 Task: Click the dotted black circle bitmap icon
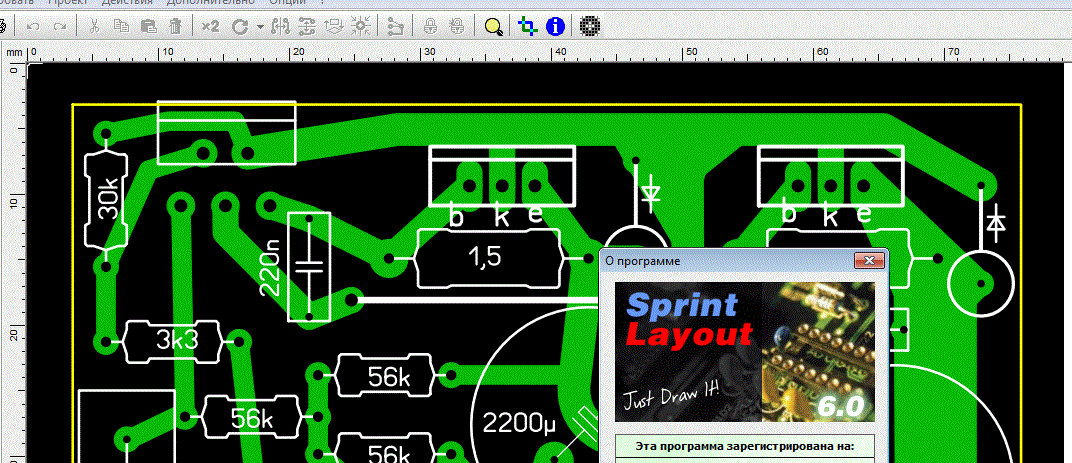click(590, 27)
